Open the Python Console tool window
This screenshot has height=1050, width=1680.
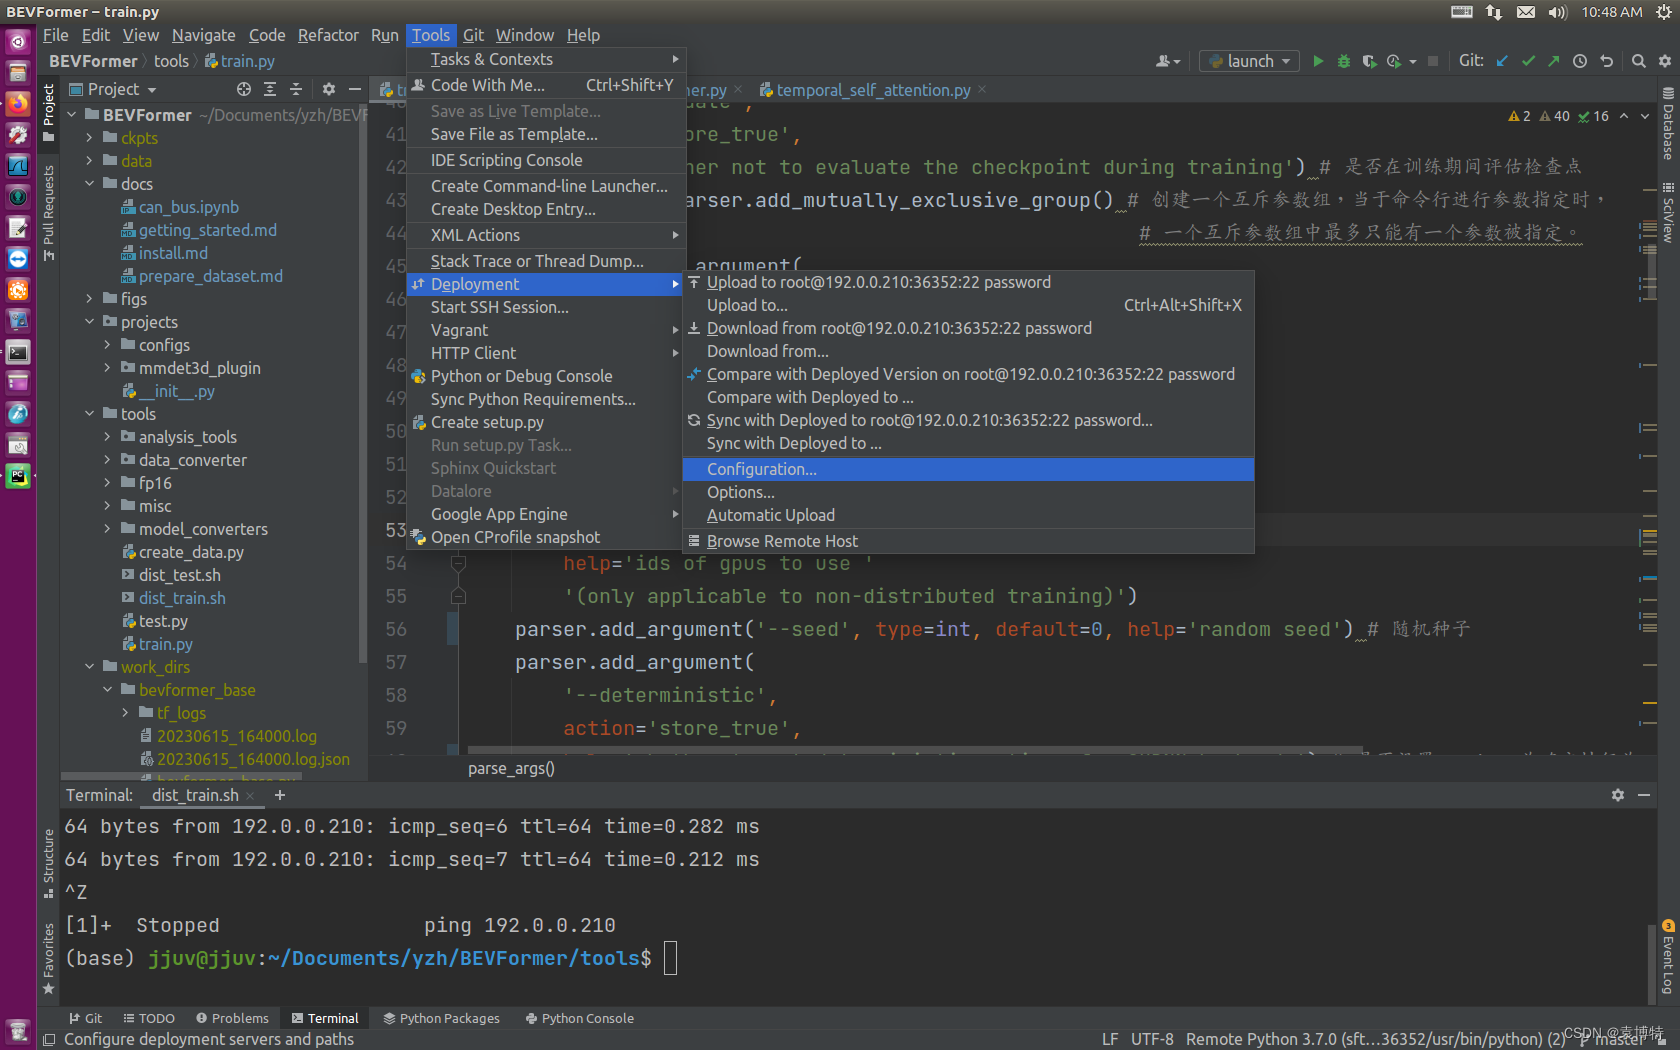580,1018
